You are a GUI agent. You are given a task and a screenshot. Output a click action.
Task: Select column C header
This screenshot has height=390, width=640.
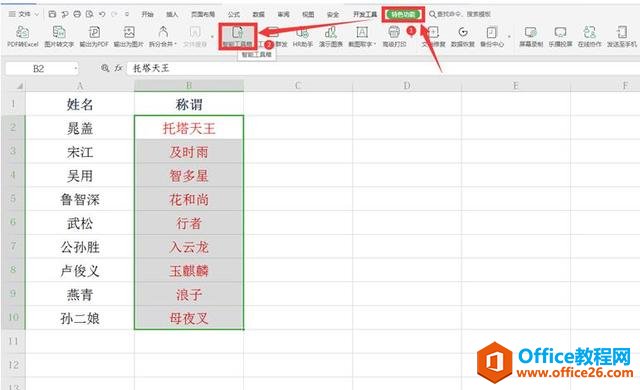click(x=298, y=86)
